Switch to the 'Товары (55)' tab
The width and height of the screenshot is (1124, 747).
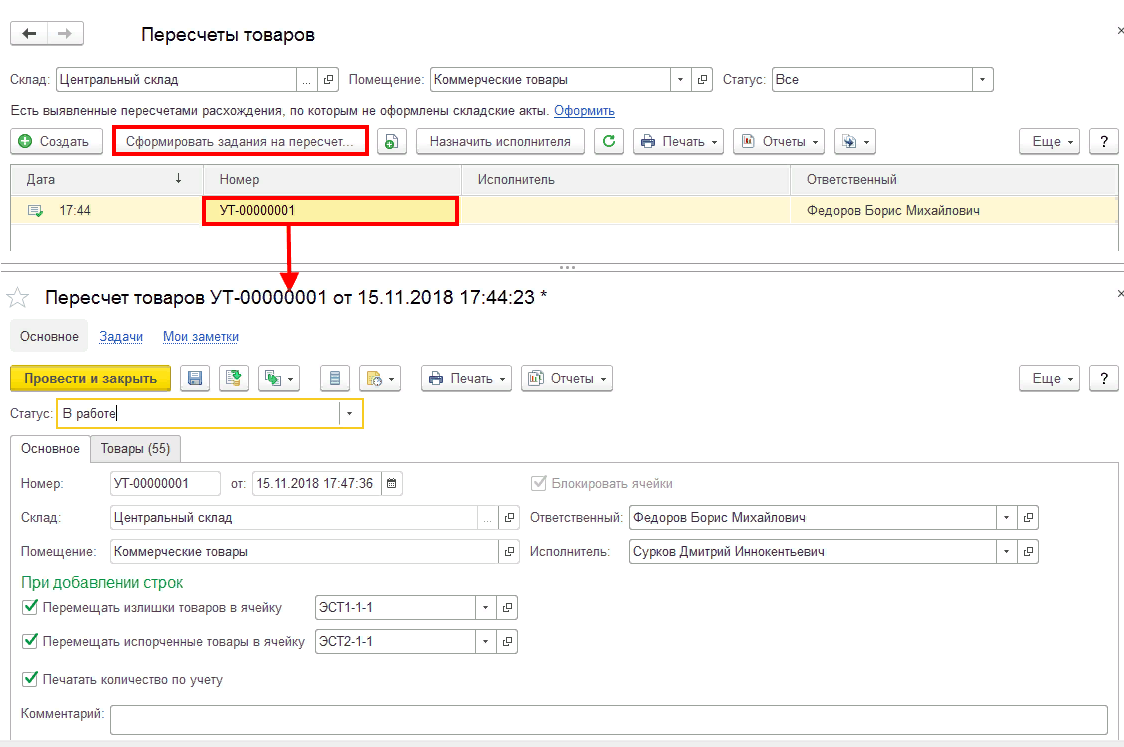(x=135, y=449)
